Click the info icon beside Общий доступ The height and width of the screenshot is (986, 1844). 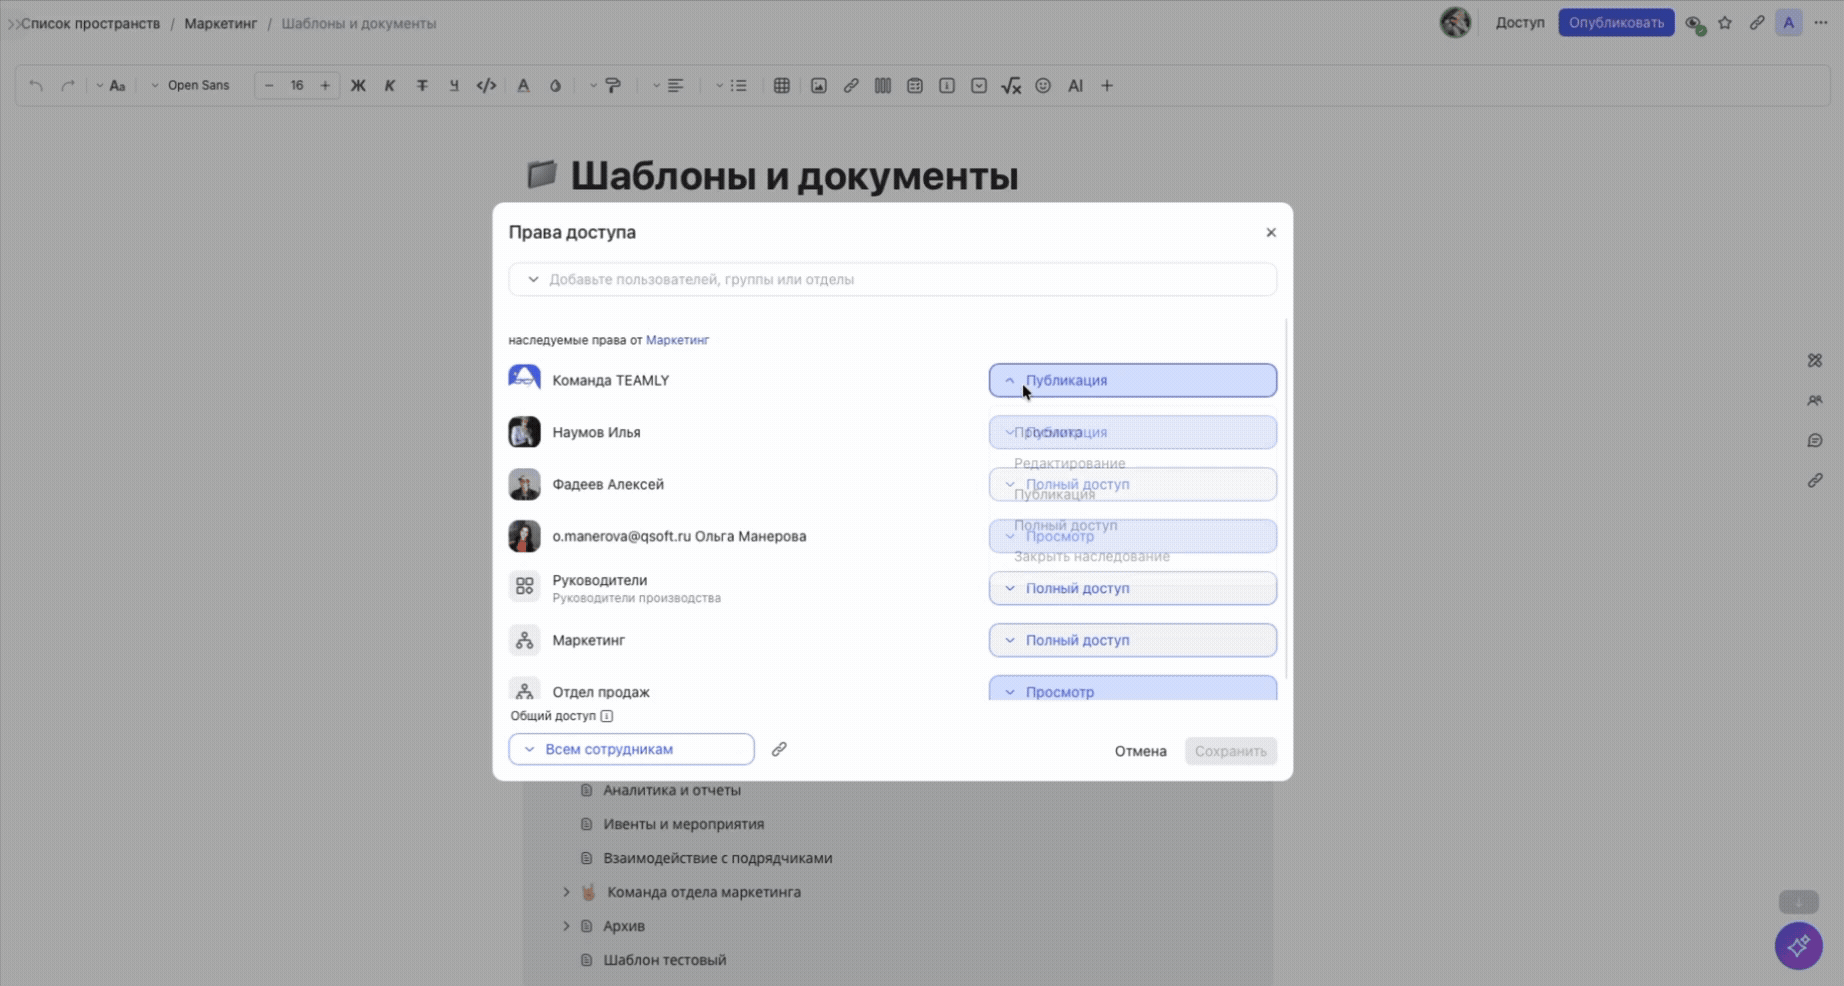[x=607, y=716]
